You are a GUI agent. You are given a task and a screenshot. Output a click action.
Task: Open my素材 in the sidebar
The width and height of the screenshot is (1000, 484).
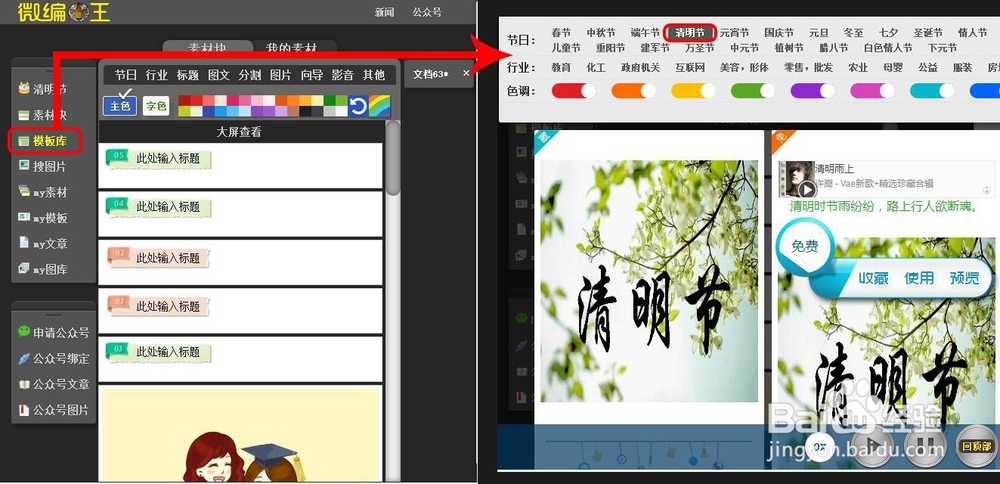pos(42,192)
